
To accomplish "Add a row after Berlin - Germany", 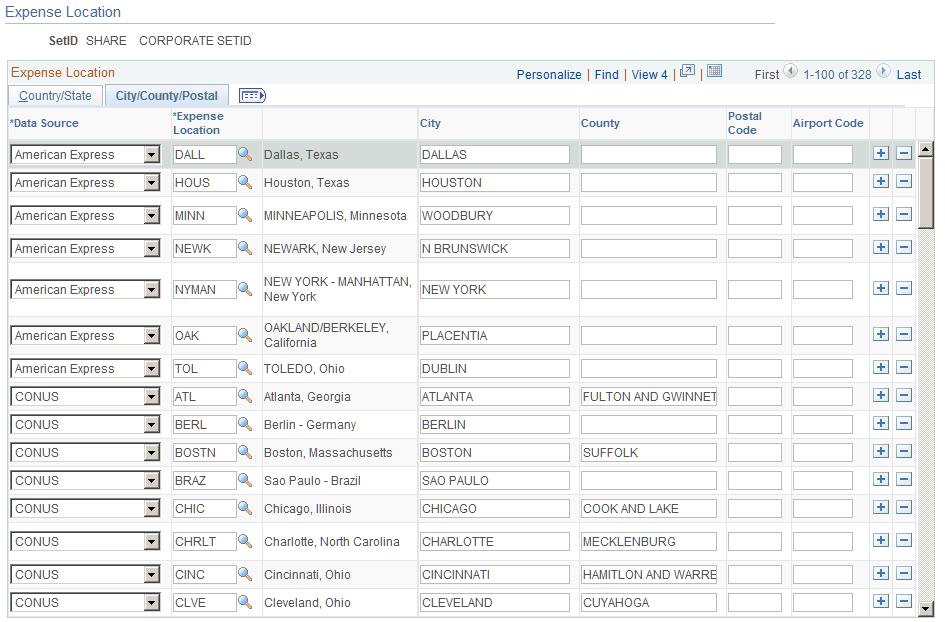I will tap(881, 422).
